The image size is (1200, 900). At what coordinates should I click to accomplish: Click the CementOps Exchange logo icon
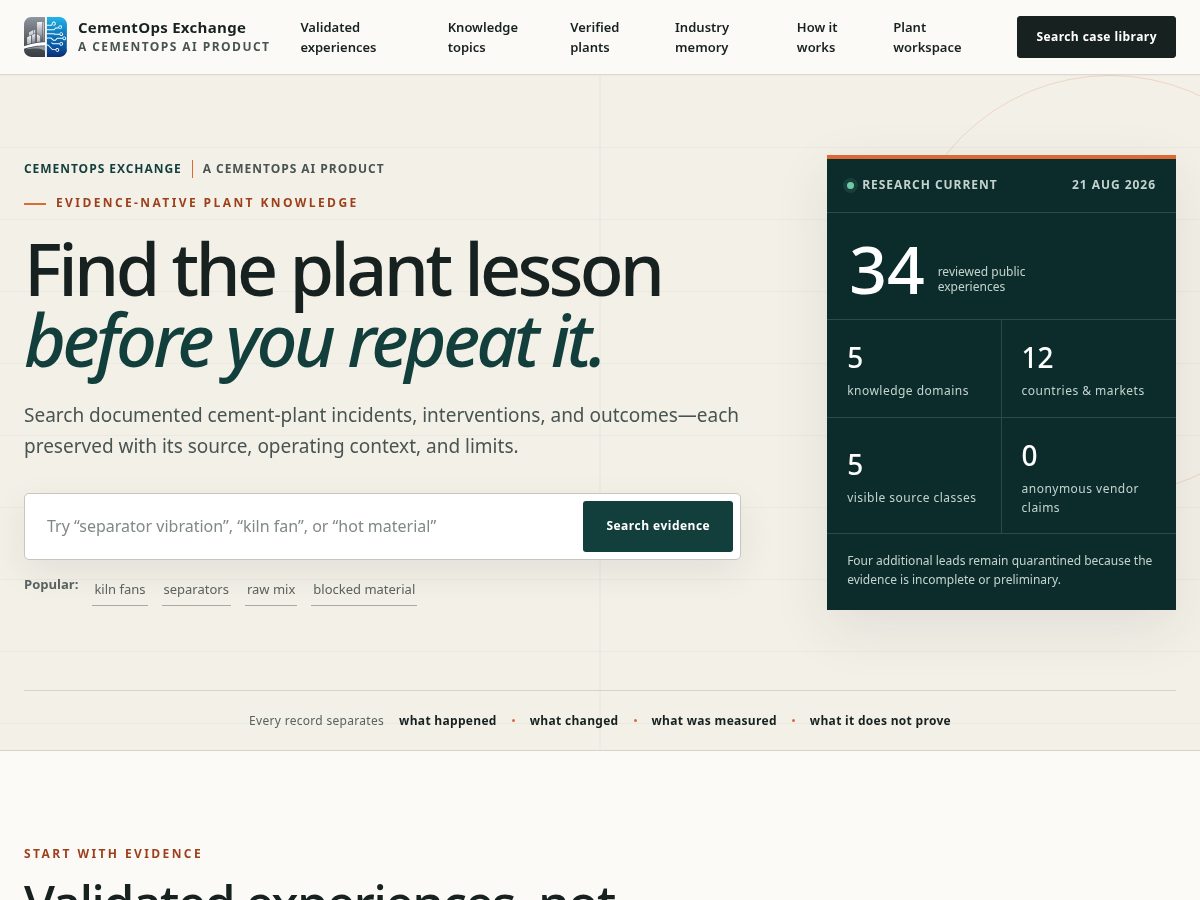45,37
